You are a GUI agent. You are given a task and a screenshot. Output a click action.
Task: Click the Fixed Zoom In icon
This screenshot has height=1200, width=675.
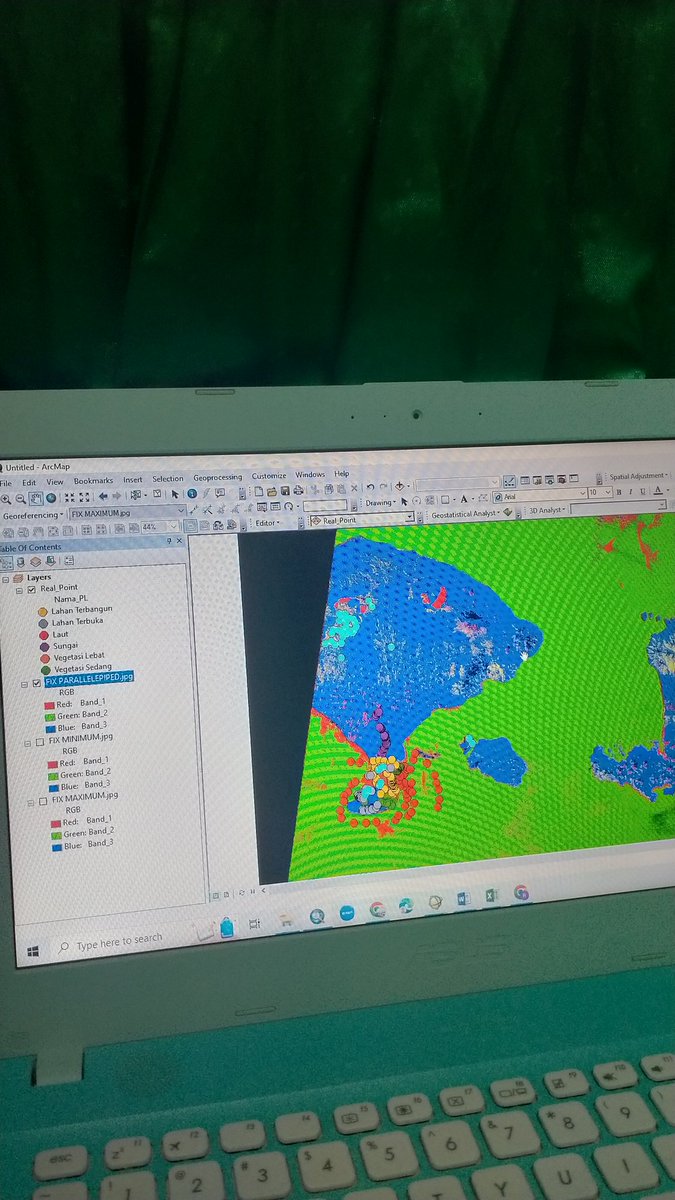[70, 497]
